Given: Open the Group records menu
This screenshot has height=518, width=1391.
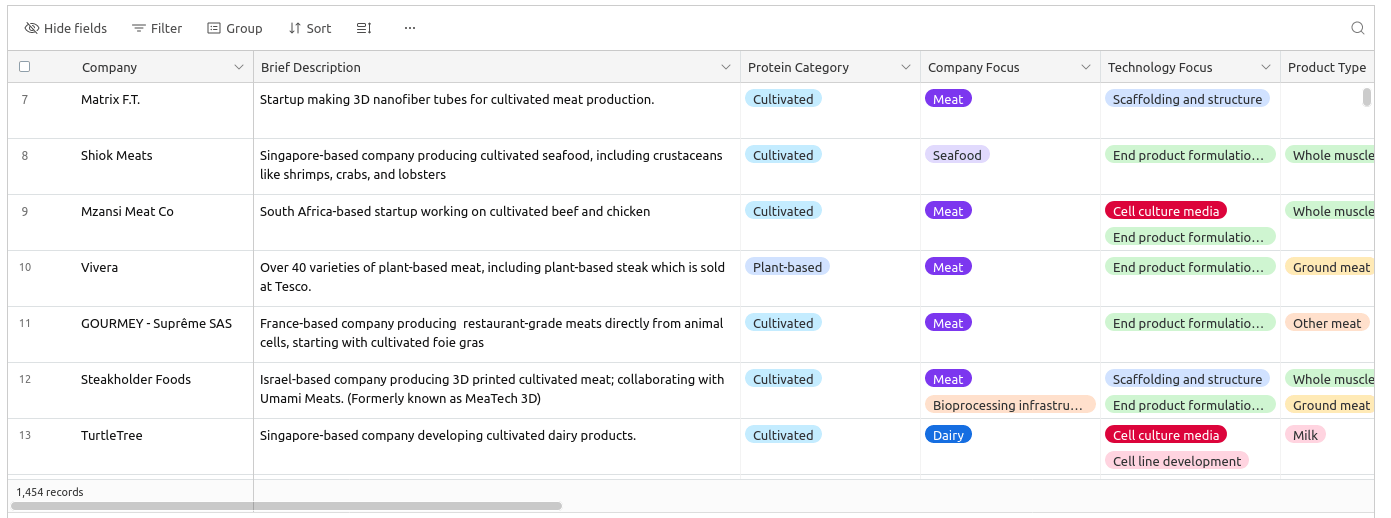Looking at the screenshot, I should coord(234,28).
